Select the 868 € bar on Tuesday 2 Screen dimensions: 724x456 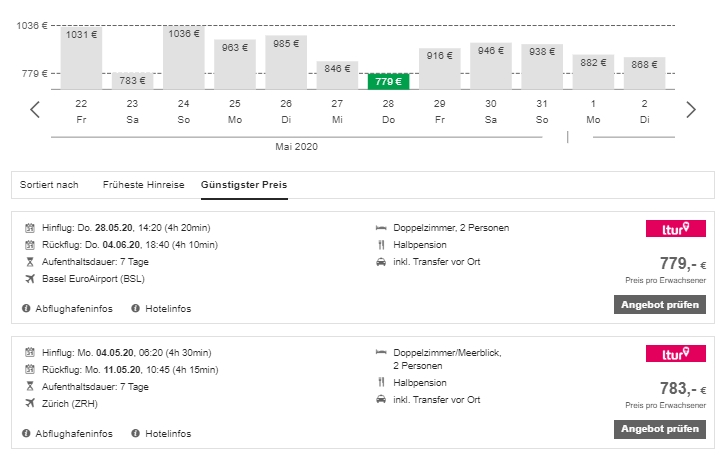coord(643,73)
